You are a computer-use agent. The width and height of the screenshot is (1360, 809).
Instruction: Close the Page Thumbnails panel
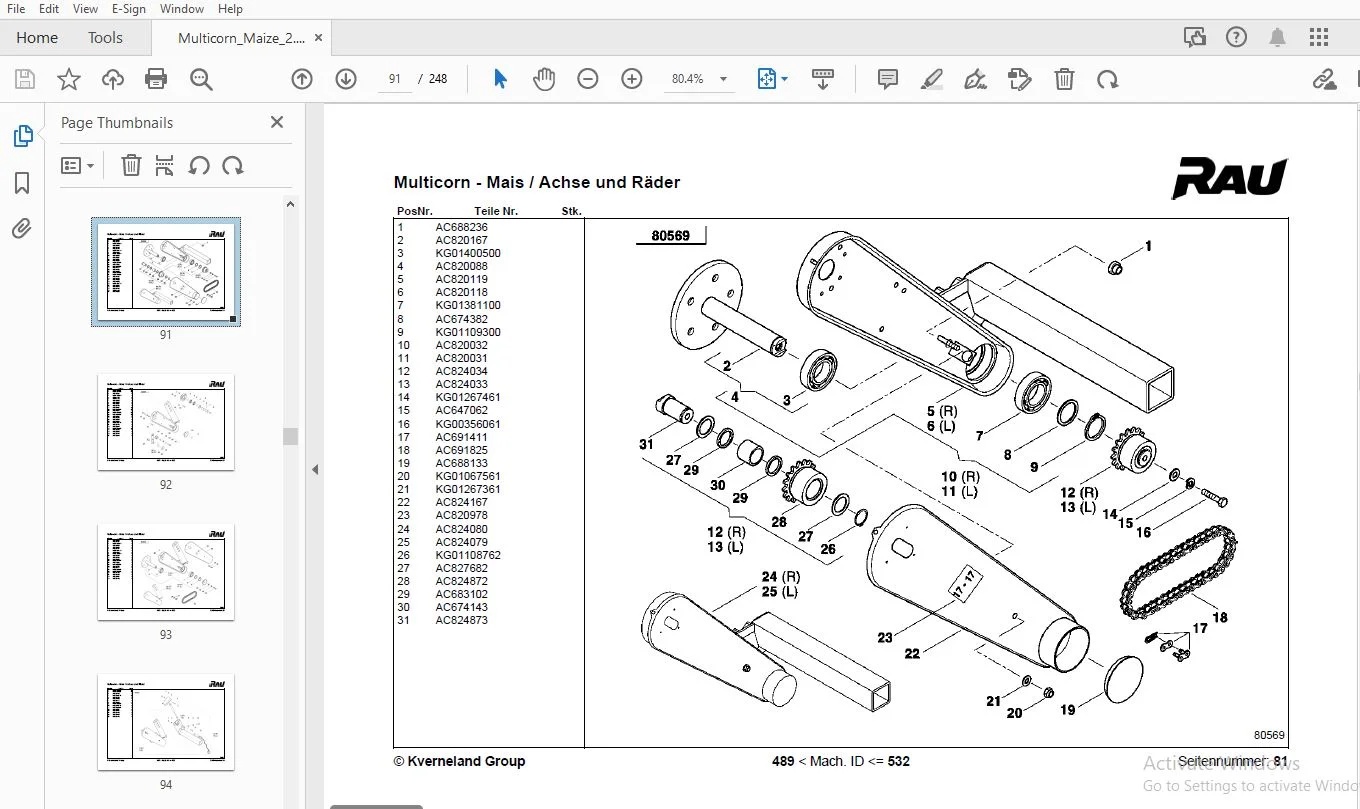277,122
